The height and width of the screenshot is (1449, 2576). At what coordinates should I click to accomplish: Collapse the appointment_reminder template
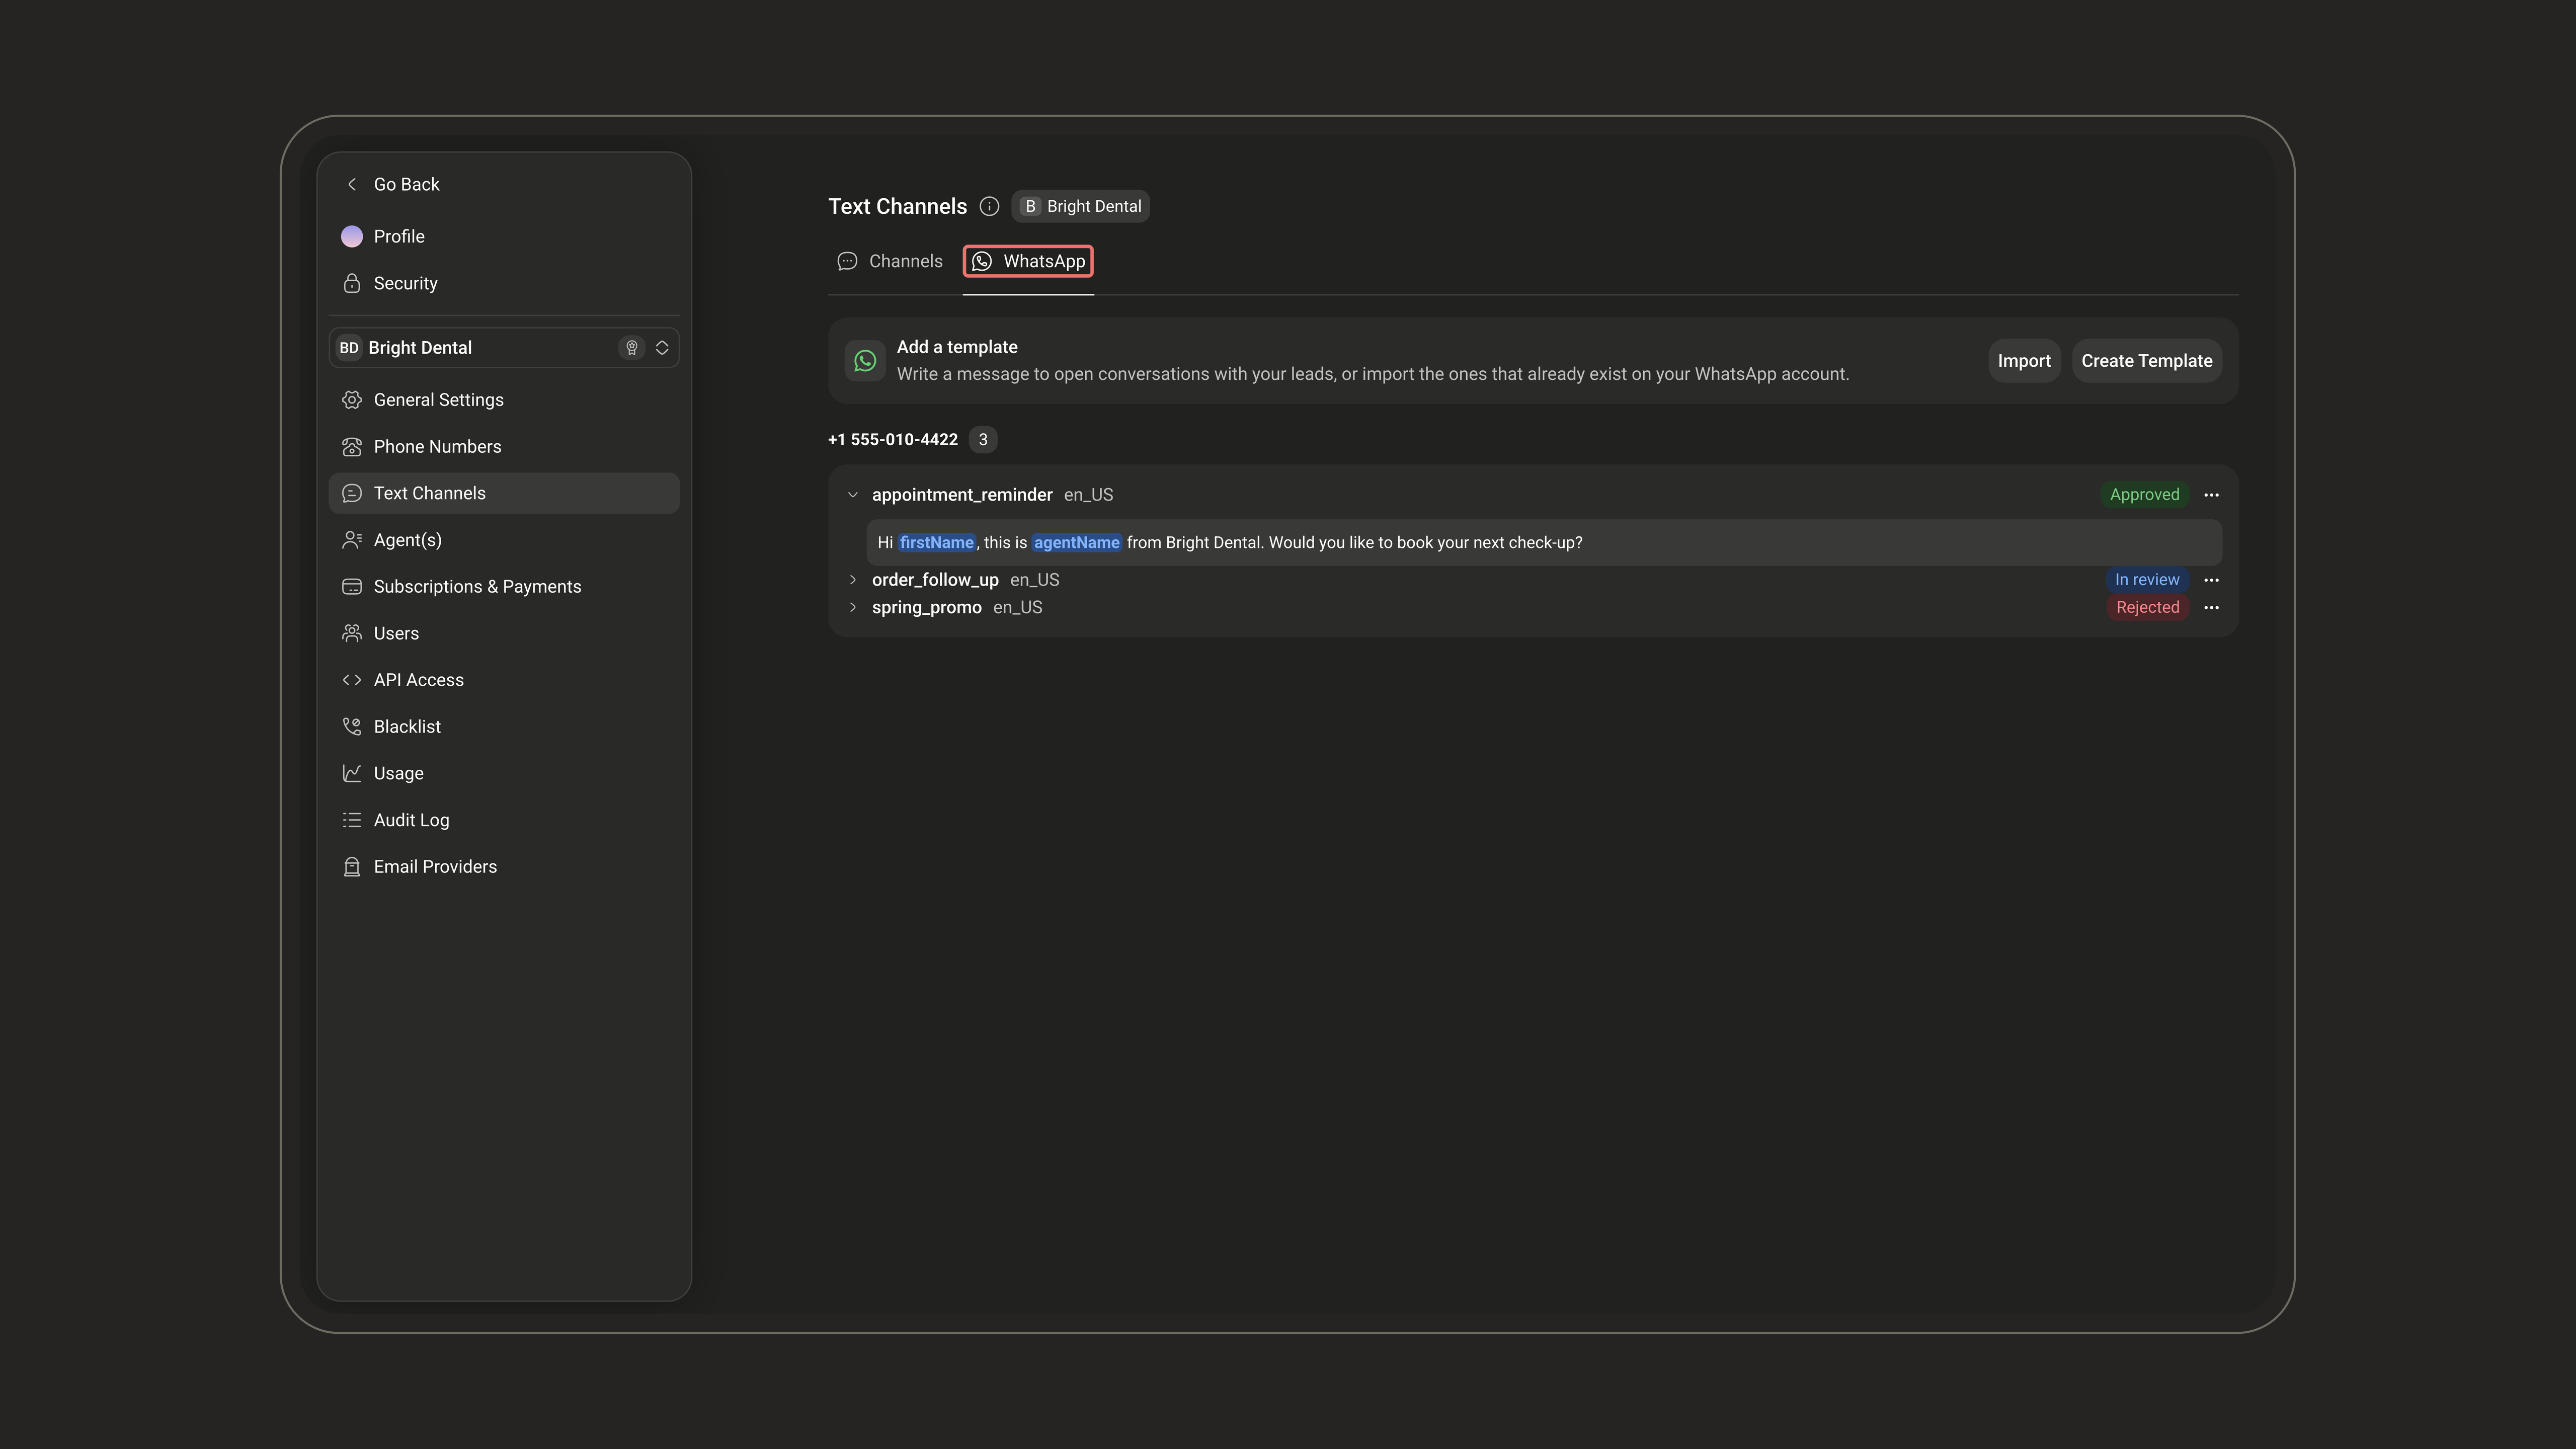point(853,495)
